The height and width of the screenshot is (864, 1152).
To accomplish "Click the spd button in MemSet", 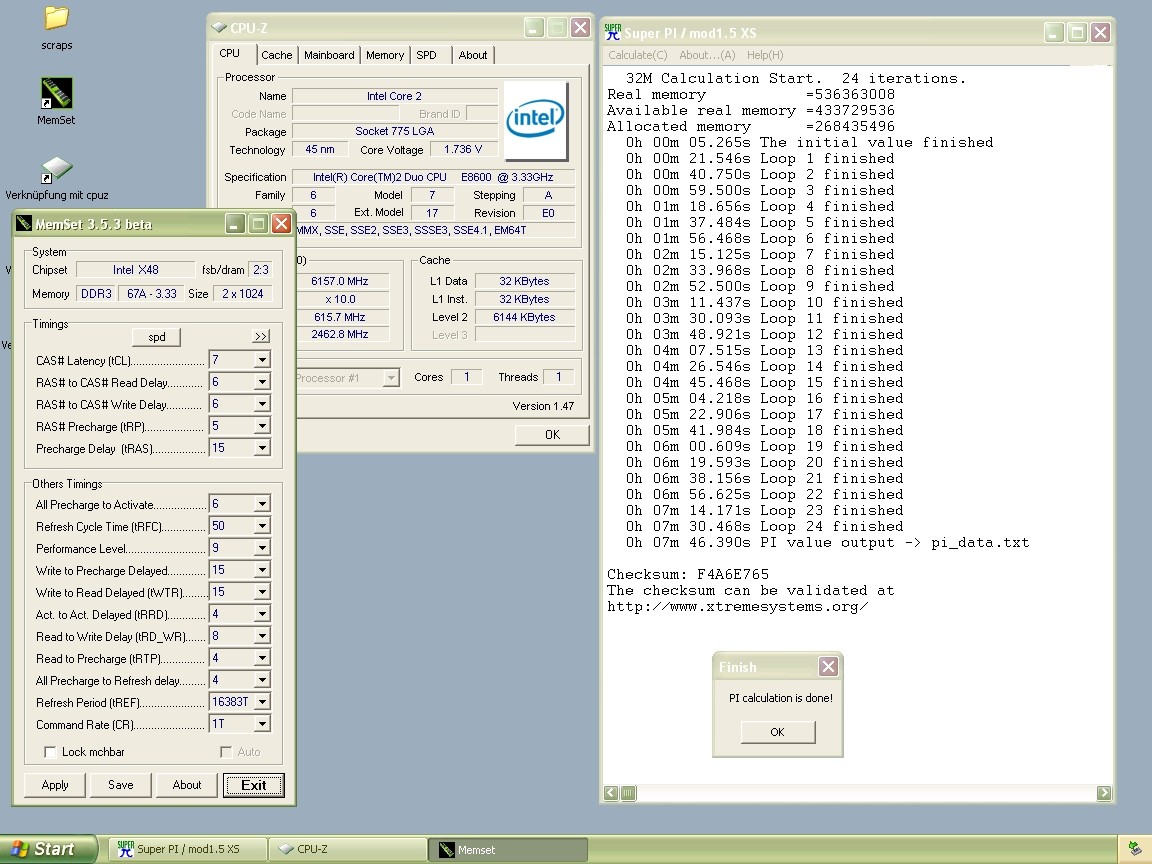I will click(156, 336).
